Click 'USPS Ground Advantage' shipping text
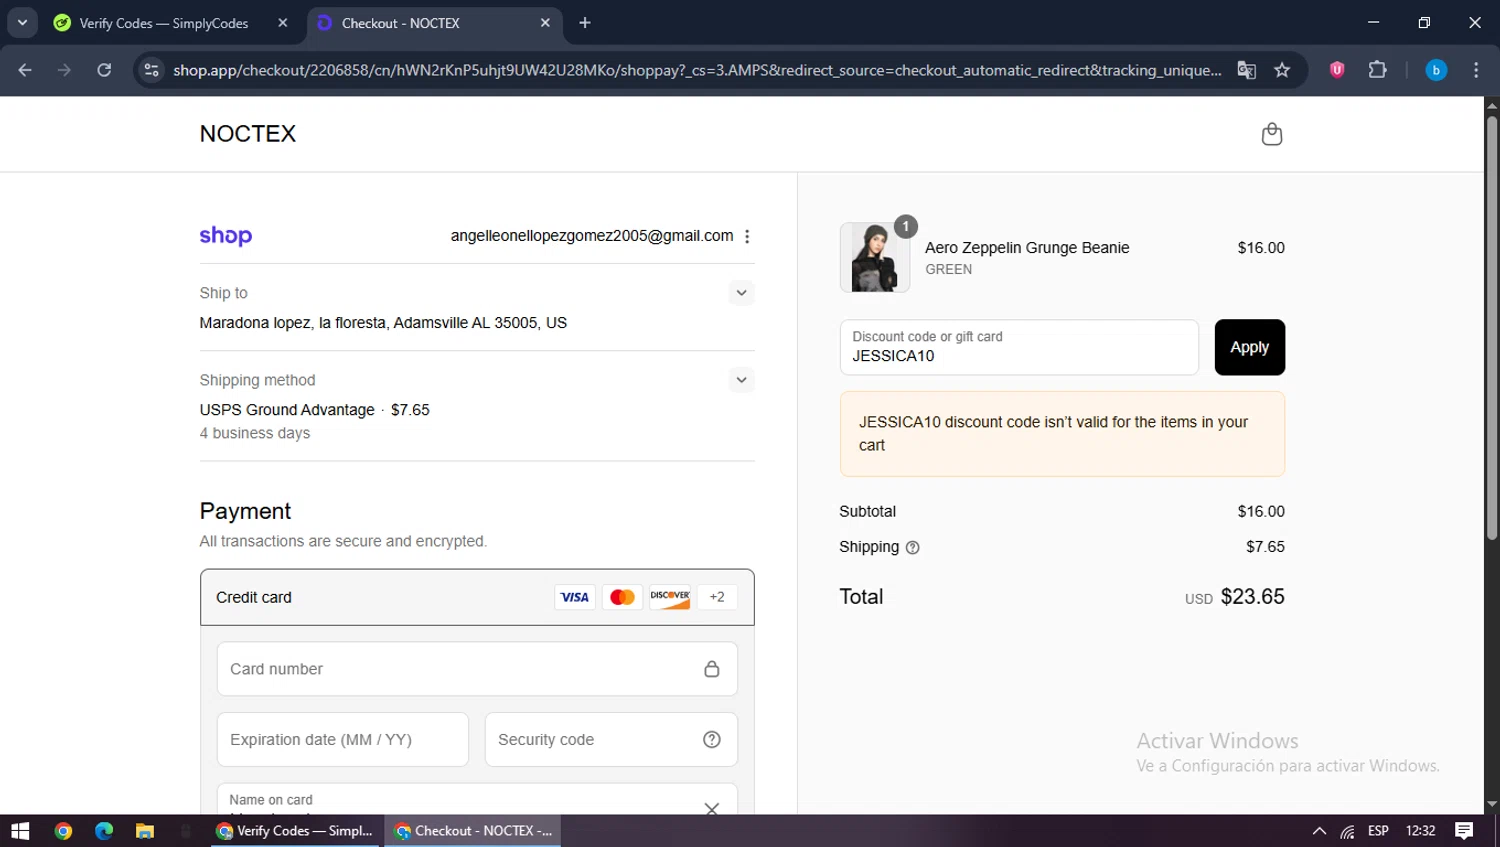Screen dimensions: 1500x847 pyautogui.click(x=287, y=410)
